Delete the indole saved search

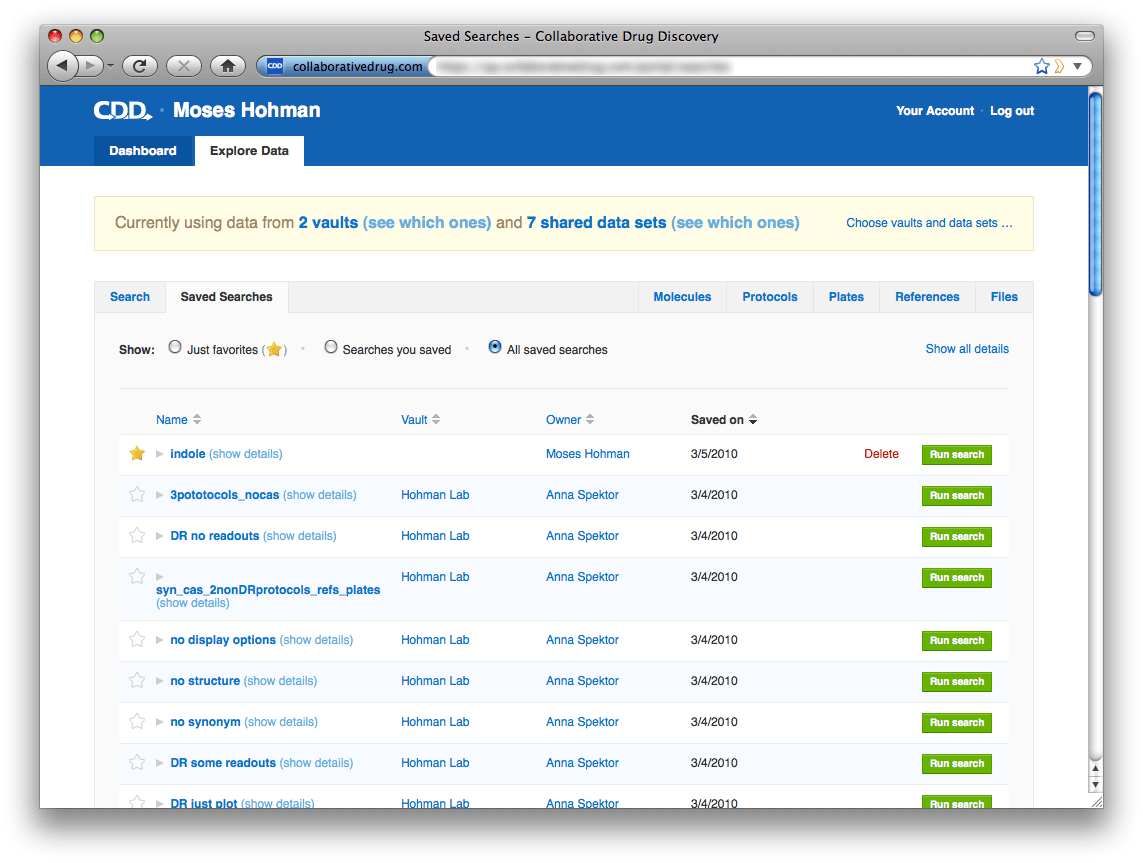(881, 453)
